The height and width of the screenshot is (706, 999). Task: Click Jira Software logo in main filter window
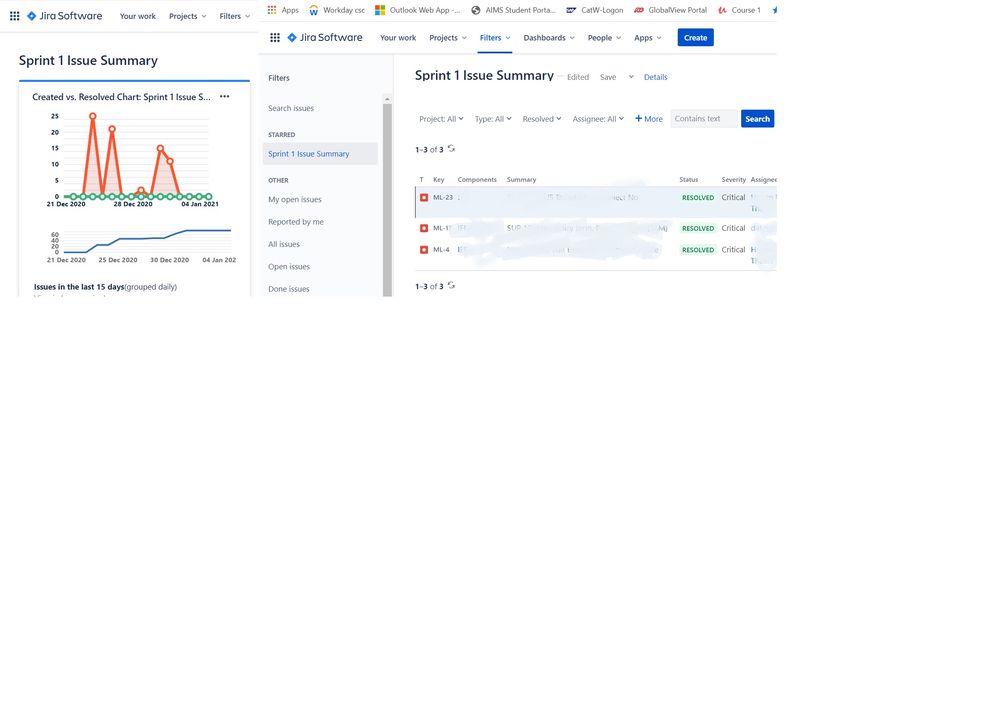(x=325, y=38)
